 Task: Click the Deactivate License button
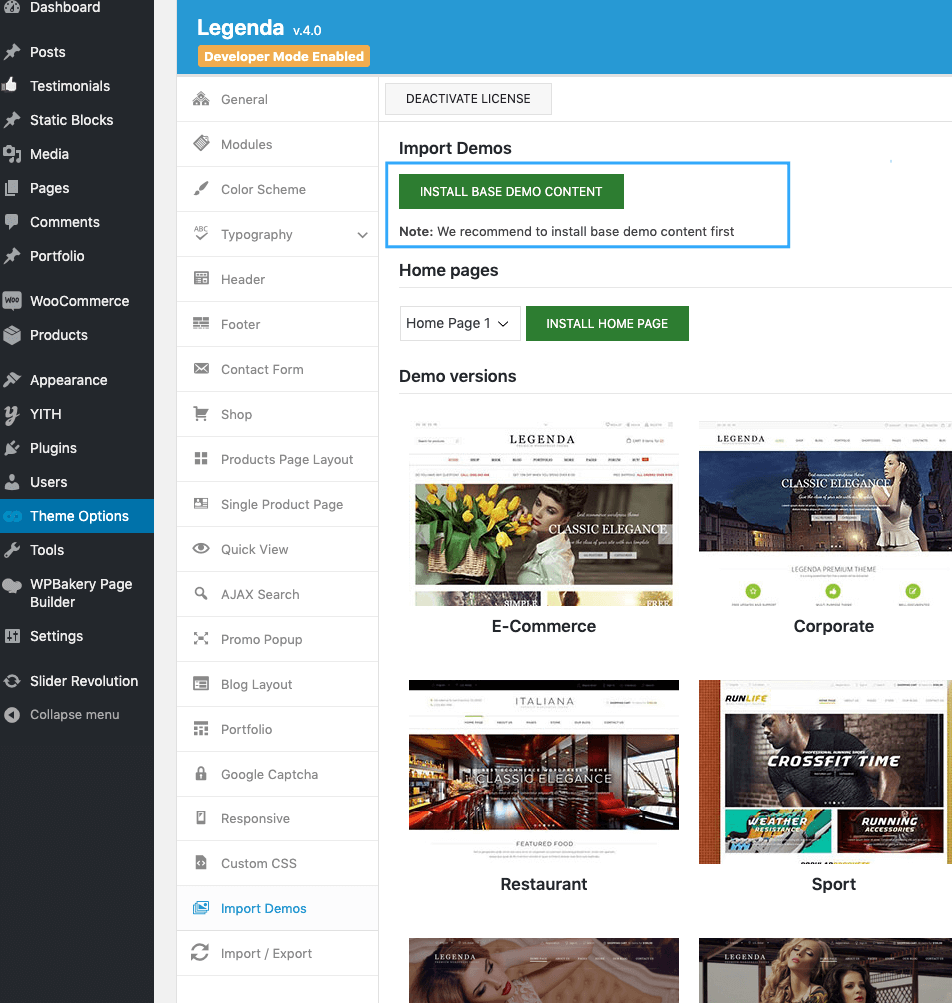click(x=468, y=99)
